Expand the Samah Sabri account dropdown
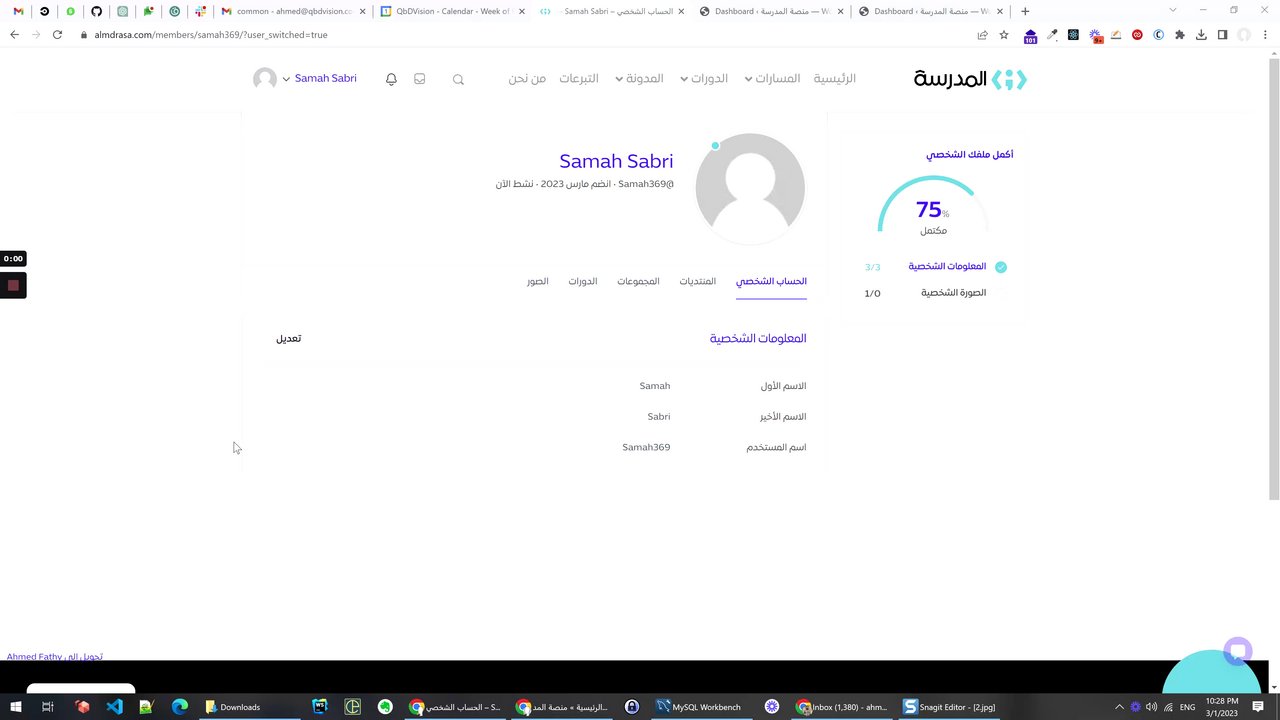The height and width of the screenshot is (720, 1280). click(x=286, y=79)
